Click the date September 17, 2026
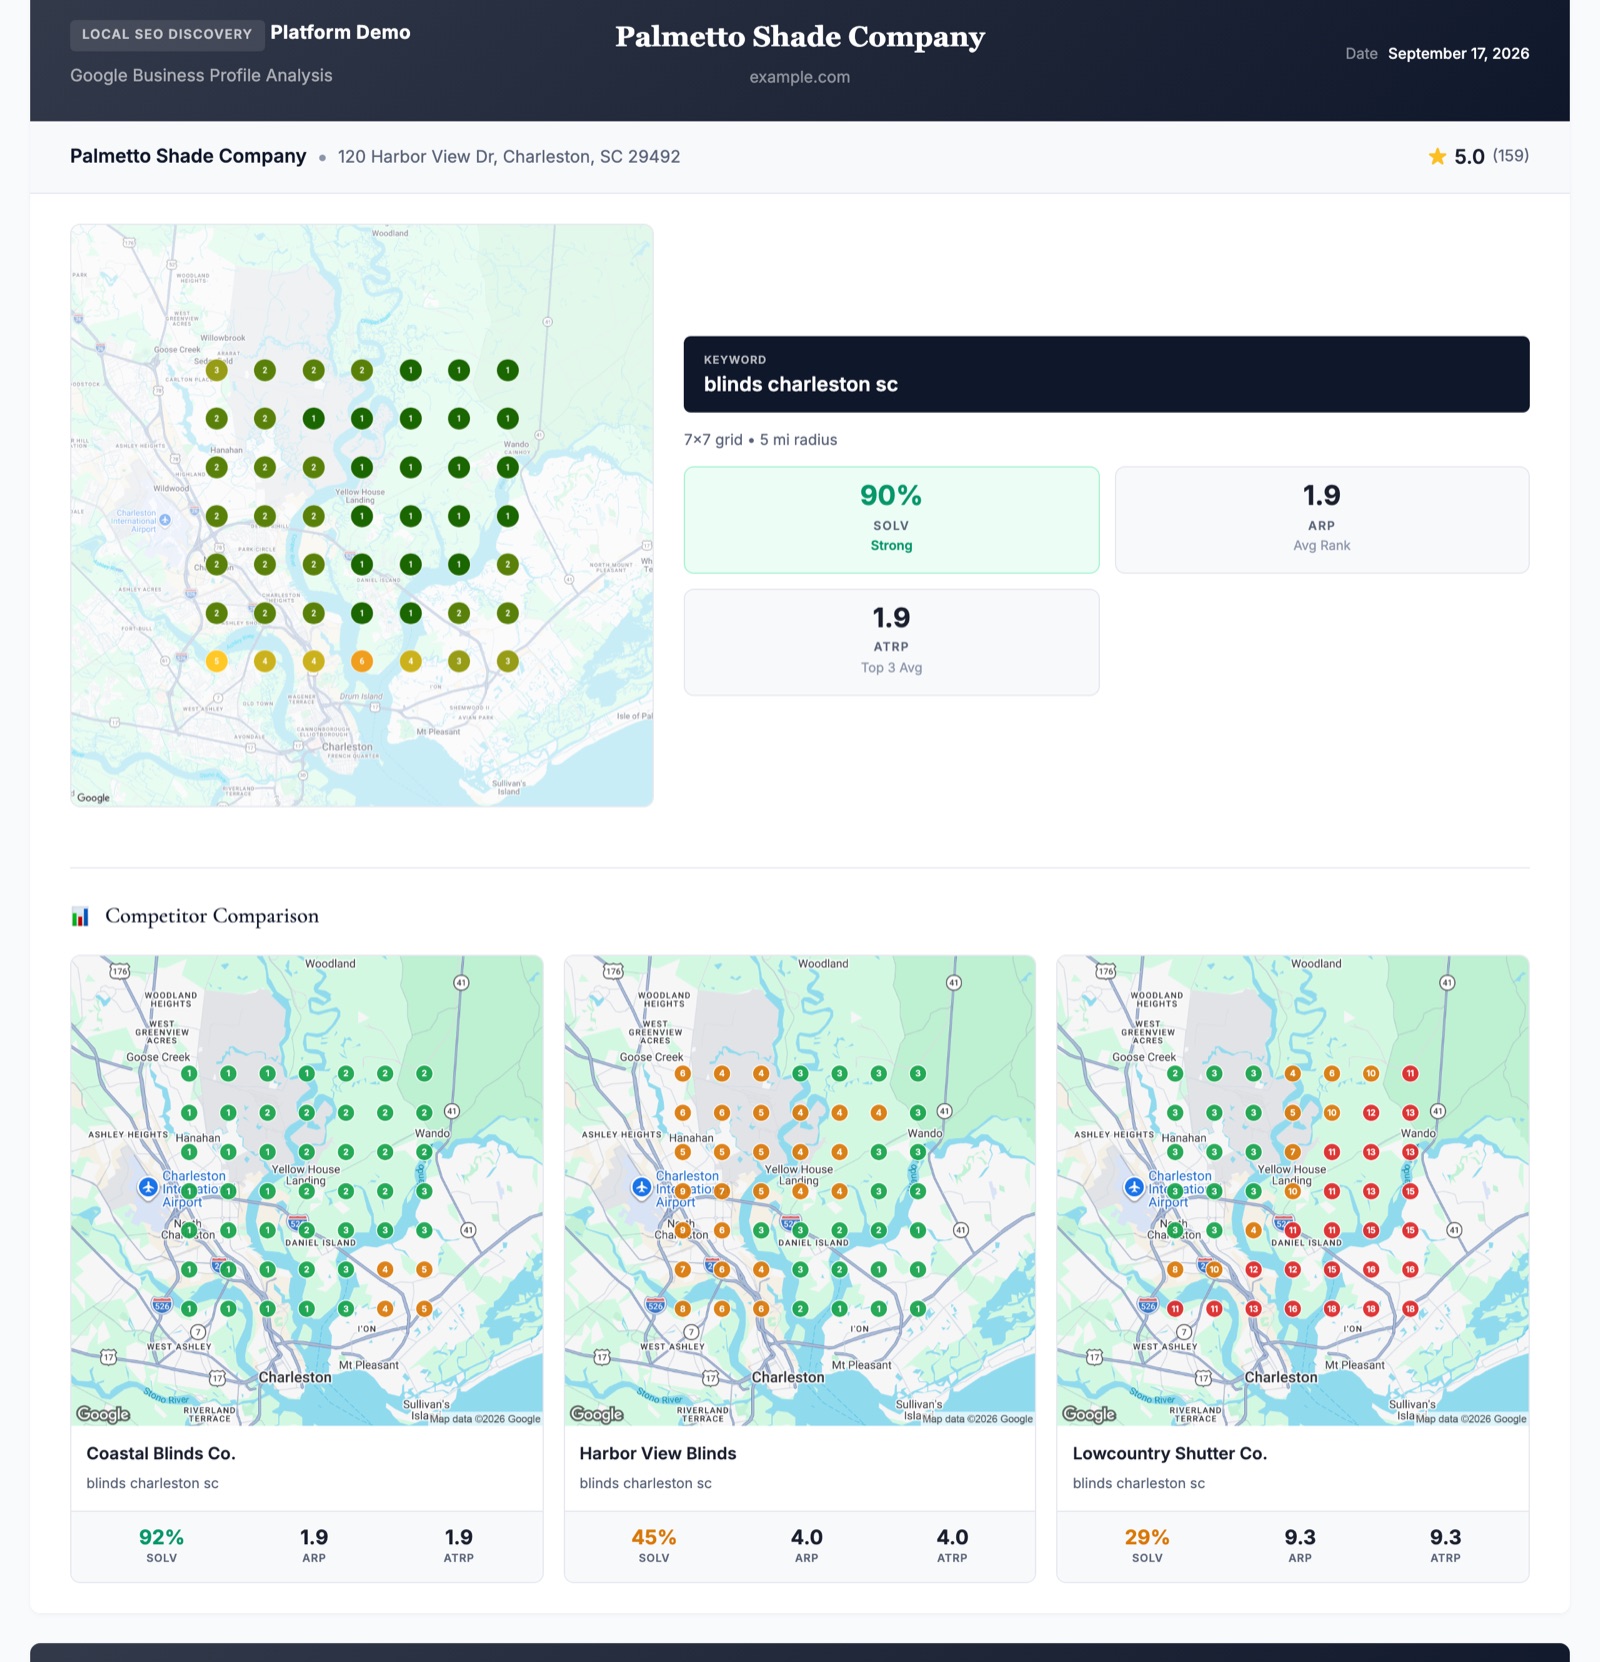 pyautogui.click(x=1458, y=54)
